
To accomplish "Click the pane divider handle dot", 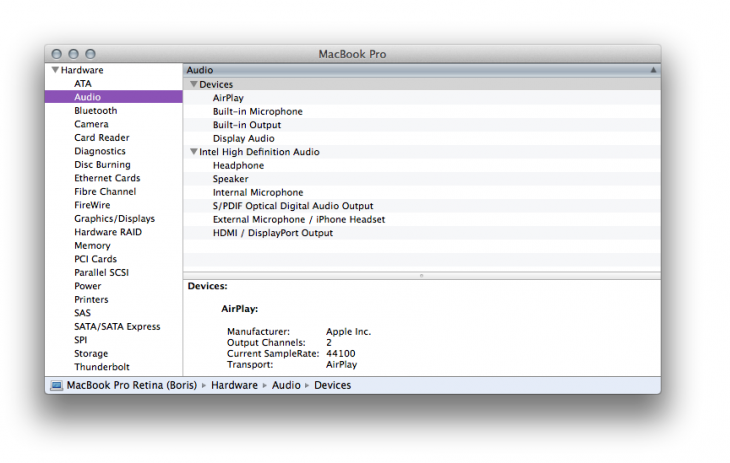I will (421, 276).
